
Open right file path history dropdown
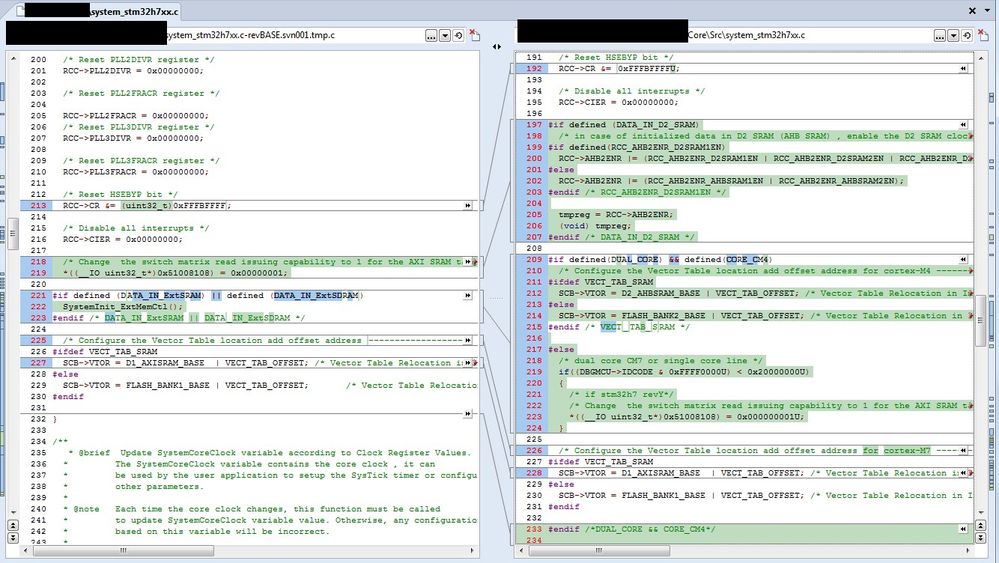coord(953,36)
